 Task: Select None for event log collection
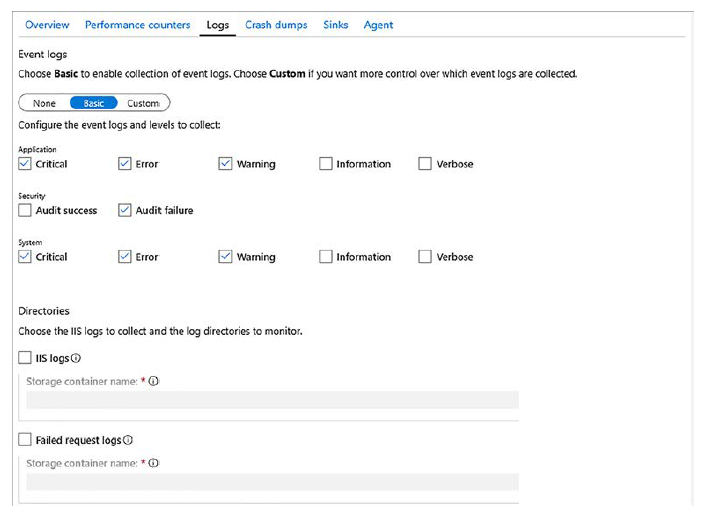pyautogui.click(x=44, y=103)
